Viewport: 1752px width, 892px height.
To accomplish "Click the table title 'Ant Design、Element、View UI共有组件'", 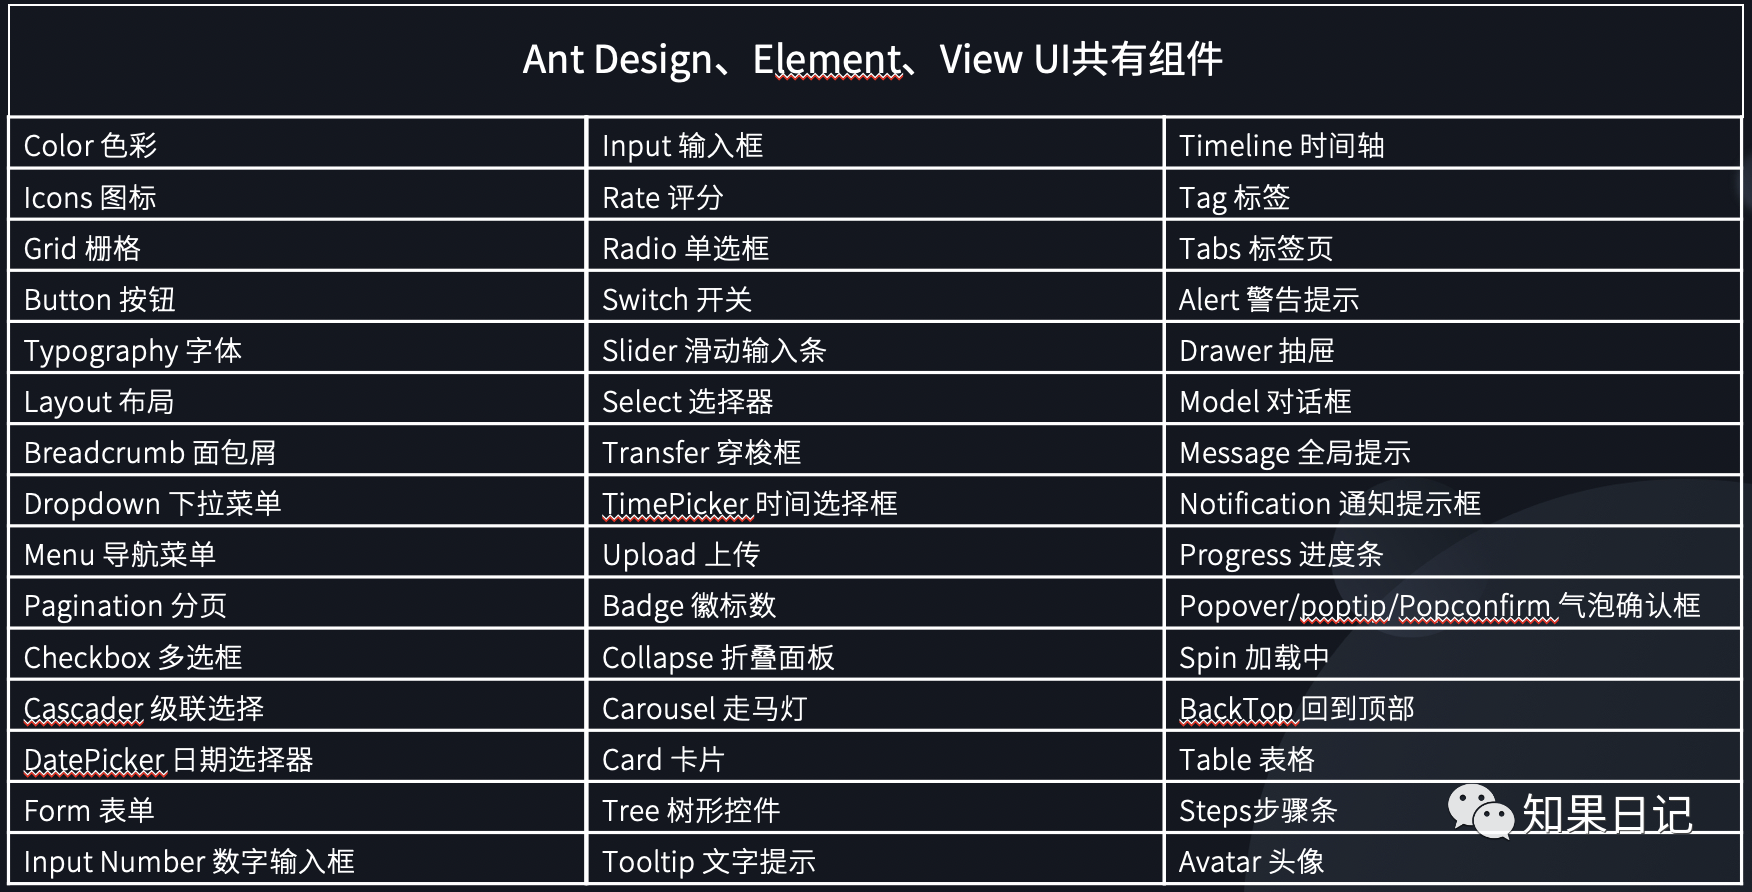I will point(873,60).
